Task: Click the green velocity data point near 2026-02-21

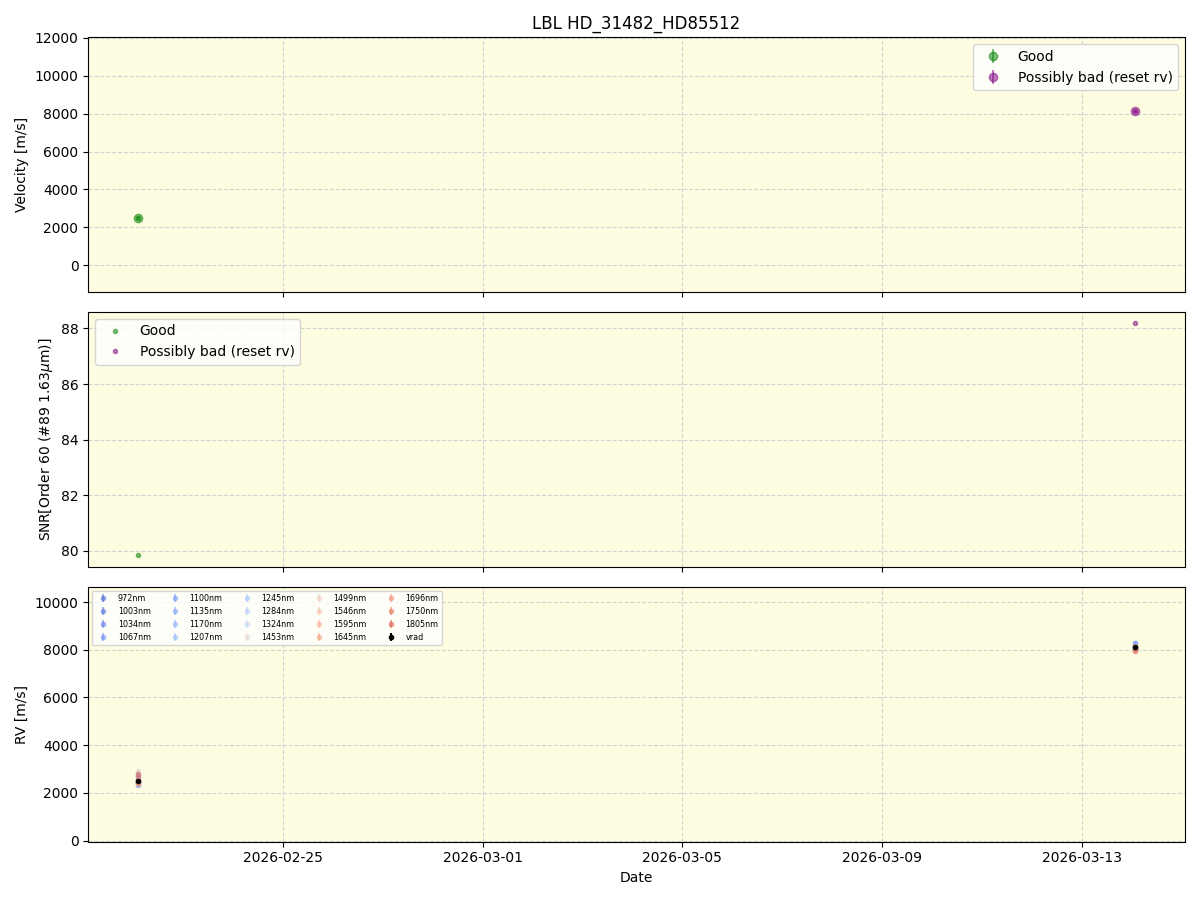Action: pyautogui.click(x=137, y=216)
